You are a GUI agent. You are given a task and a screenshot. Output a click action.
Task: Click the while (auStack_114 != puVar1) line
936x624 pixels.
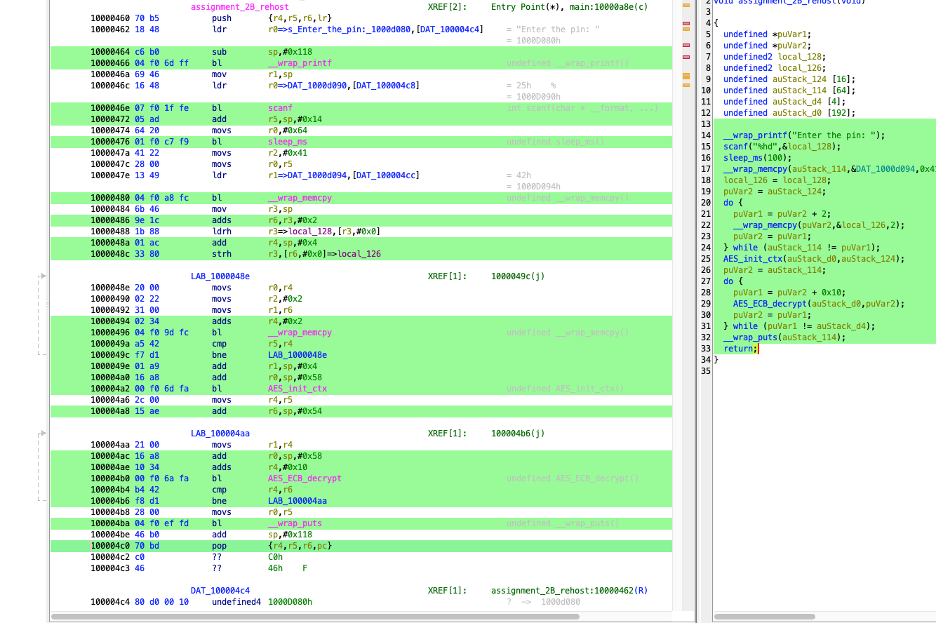[802, 248]
